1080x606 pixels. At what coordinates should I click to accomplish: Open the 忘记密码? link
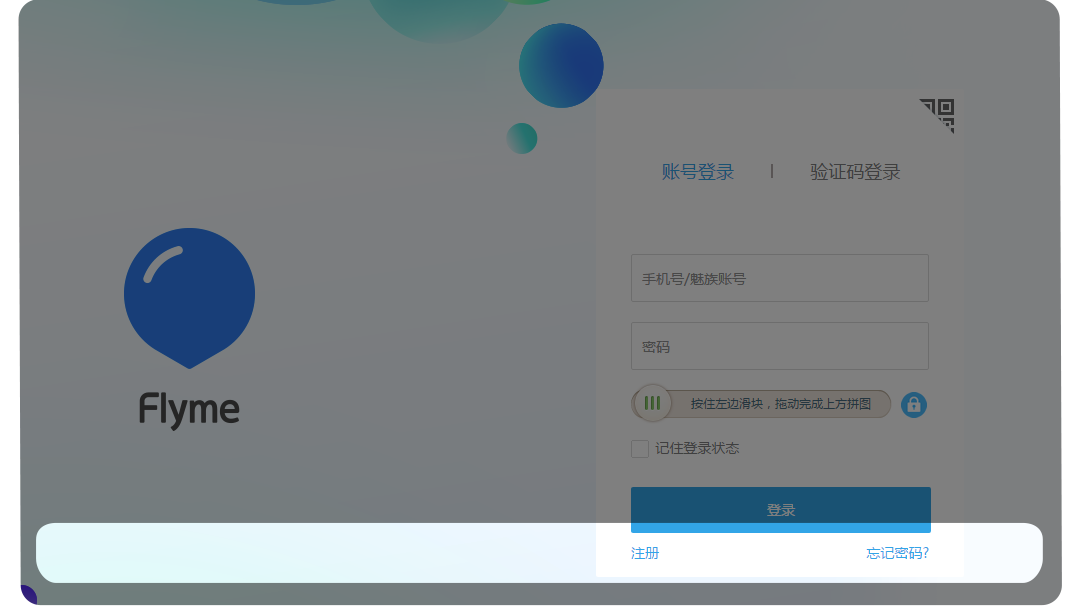click(x=897, y=553)
